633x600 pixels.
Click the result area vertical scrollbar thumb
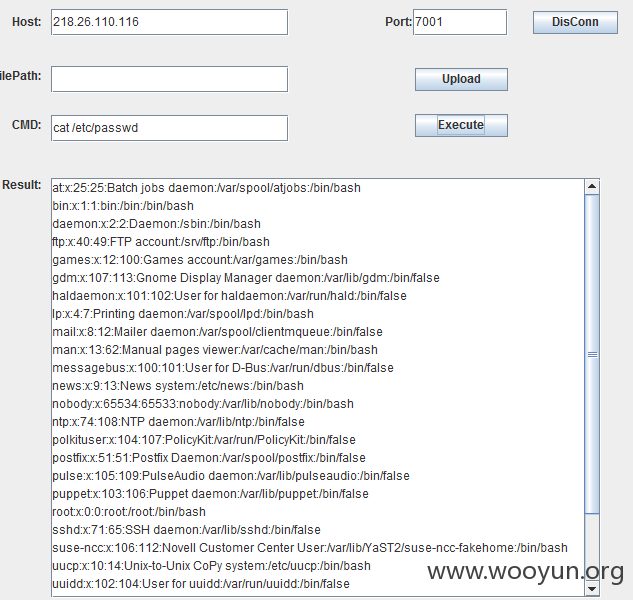(x=592, y=354)
